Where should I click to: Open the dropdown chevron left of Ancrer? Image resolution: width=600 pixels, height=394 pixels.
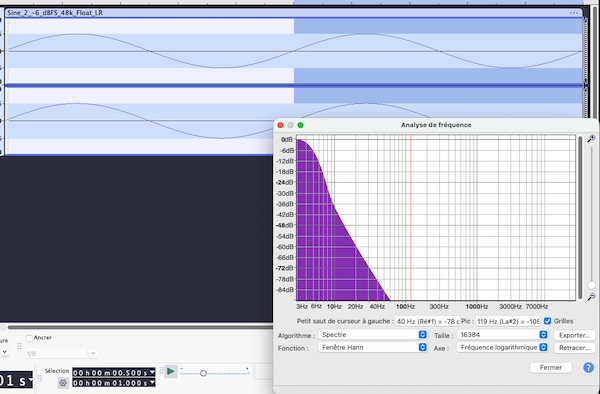pyautogui.click(x=4, y=352)
